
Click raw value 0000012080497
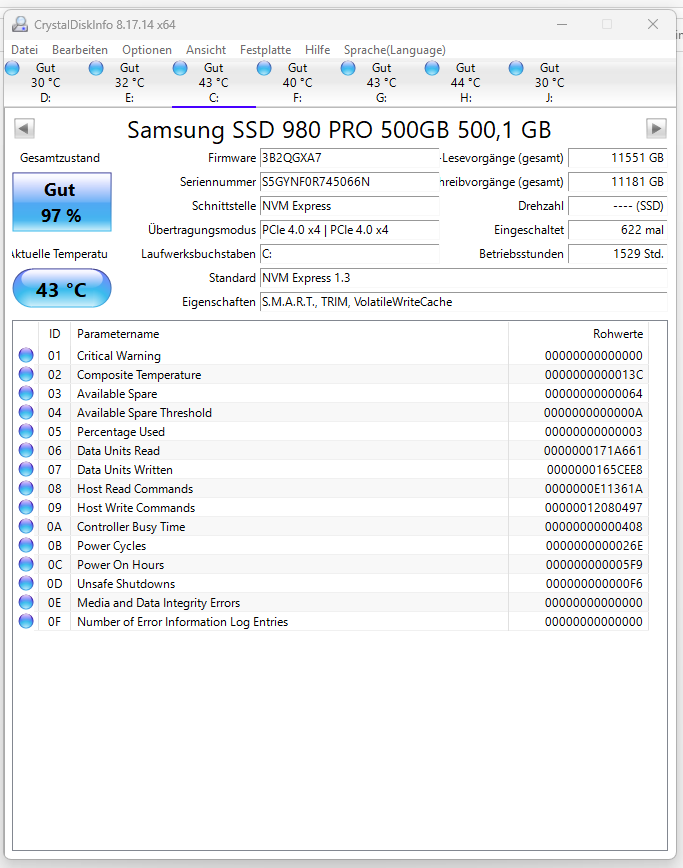click(593, 508)
